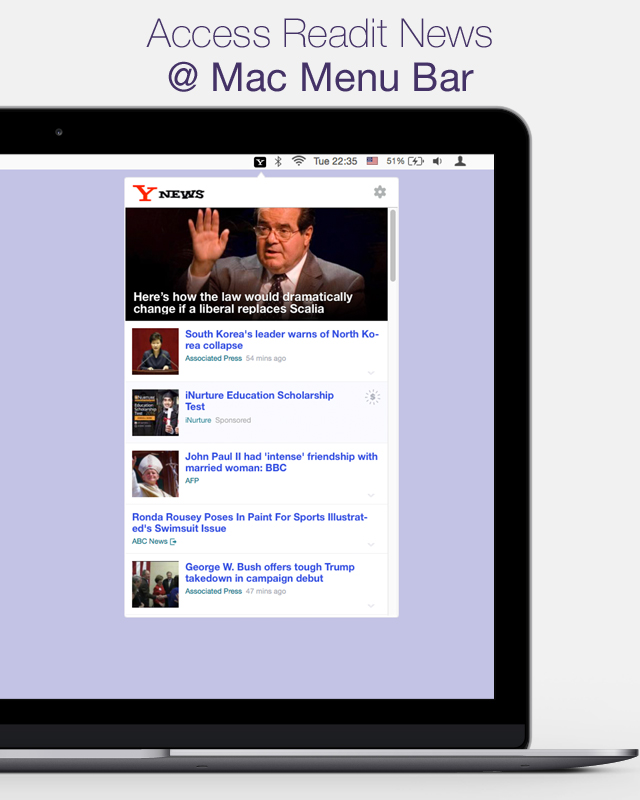Click Associated Press under South Korea story
The image size is (640, 800).
click(x=213, y=358)
